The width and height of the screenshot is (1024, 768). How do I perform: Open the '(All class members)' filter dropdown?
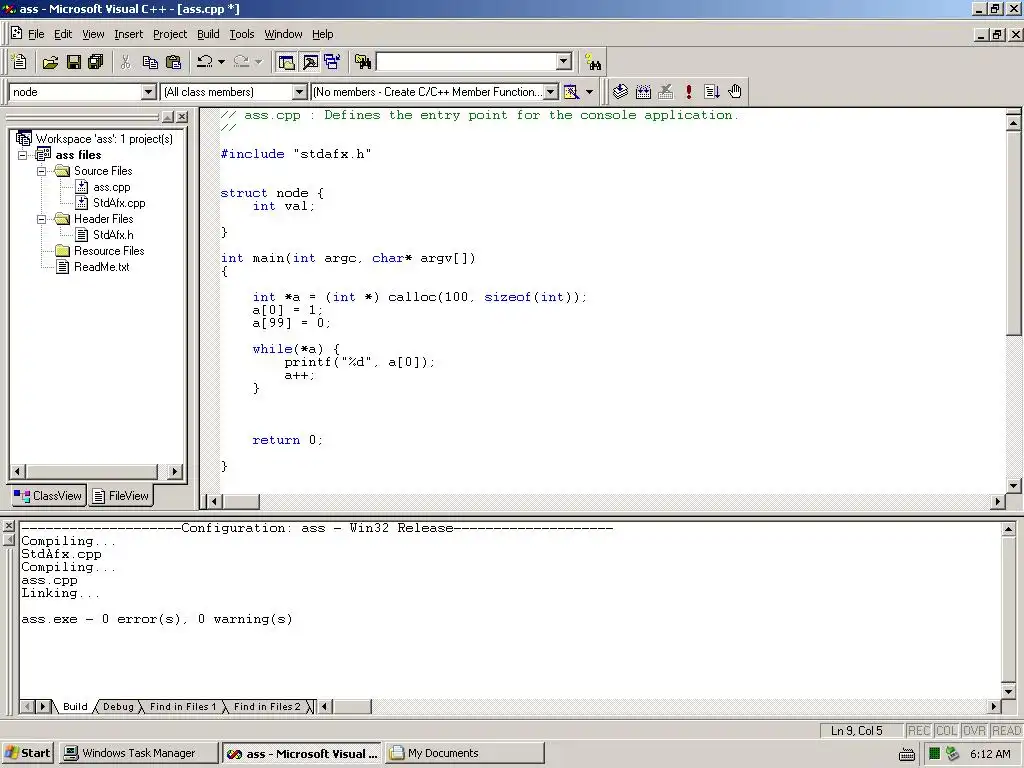click(299, 92)
